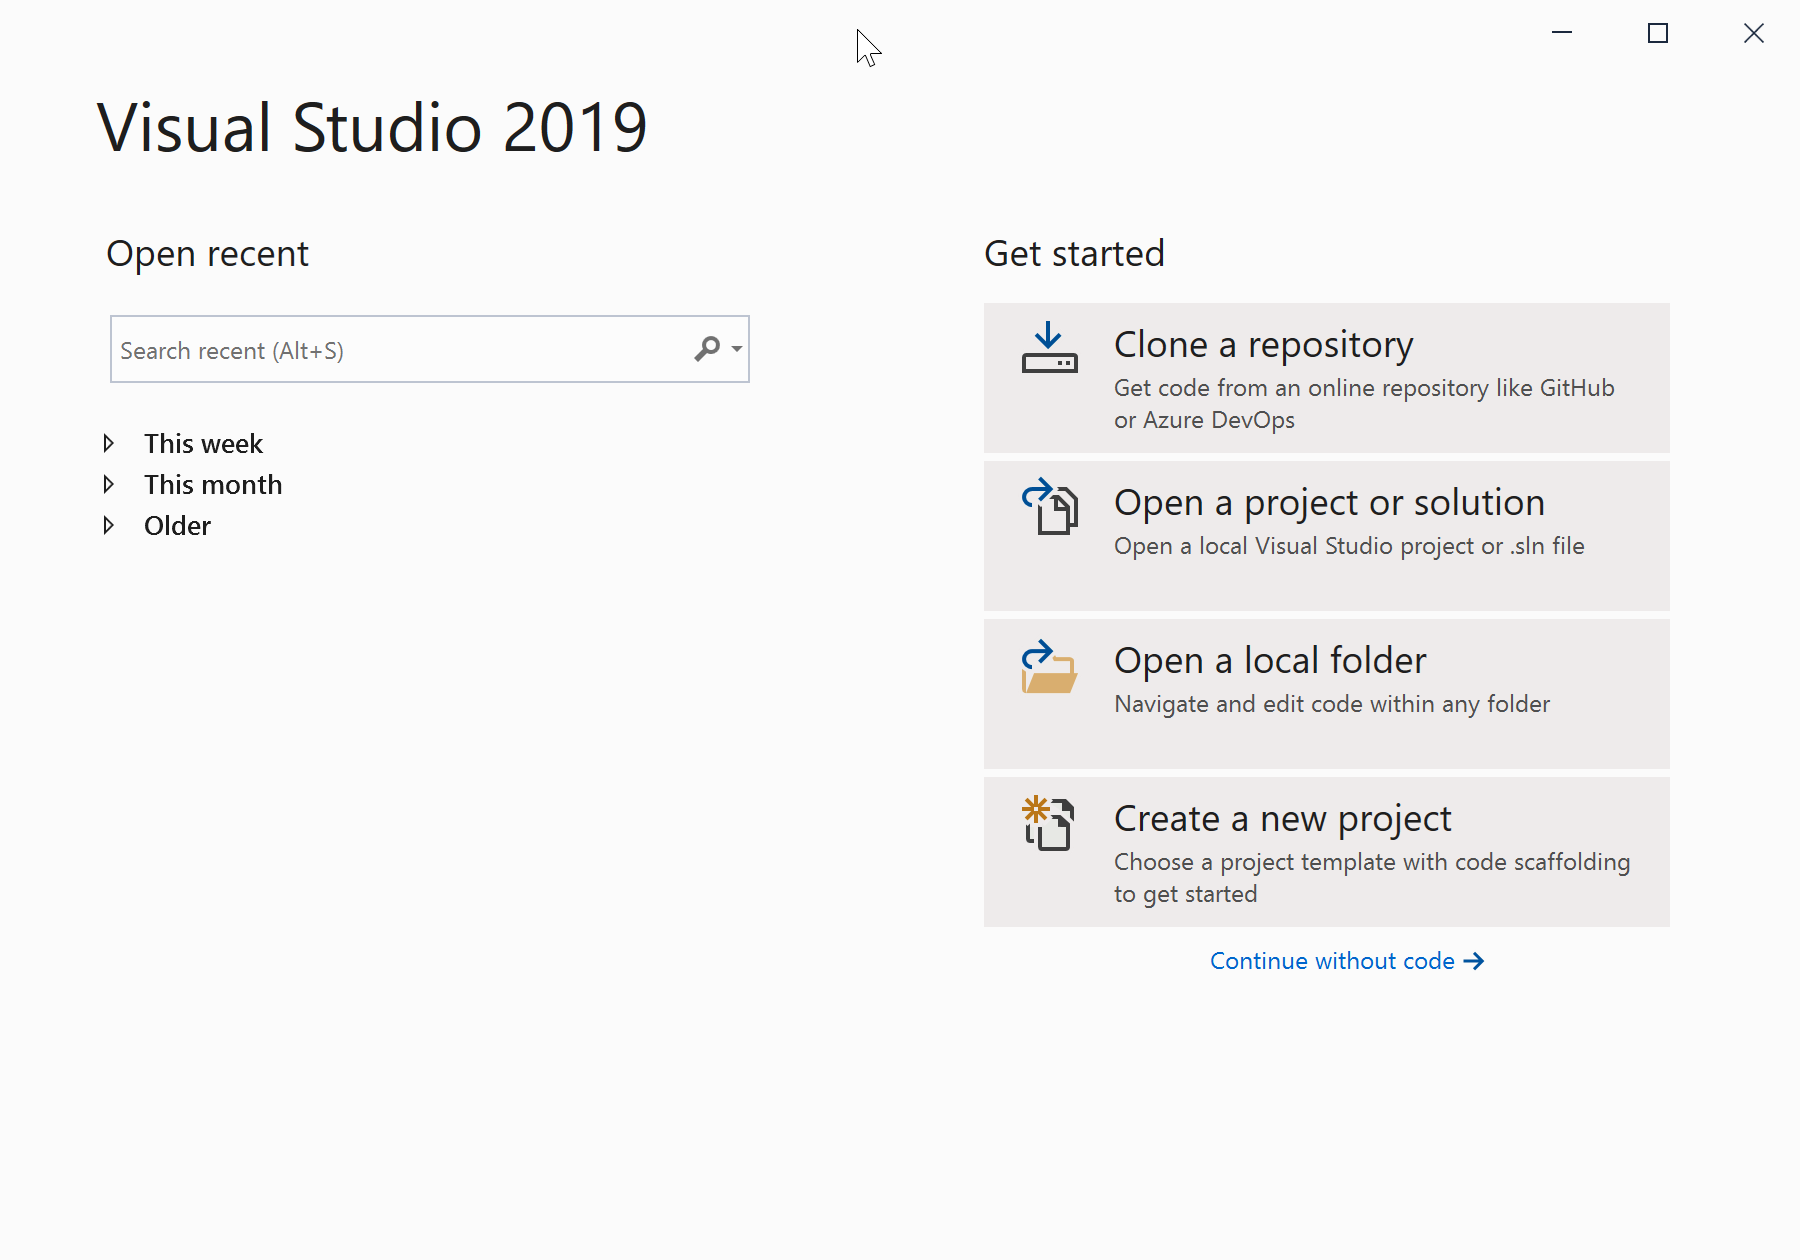This screenshot has height=1260, width=1800.
Task: Click the Clone a repository download icon
Action: pyautogui.click(x=1049, y=347)
